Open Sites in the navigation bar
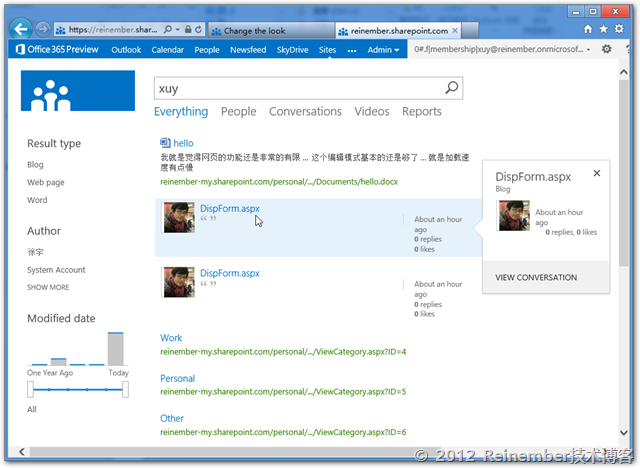 (x=327, y=50)
